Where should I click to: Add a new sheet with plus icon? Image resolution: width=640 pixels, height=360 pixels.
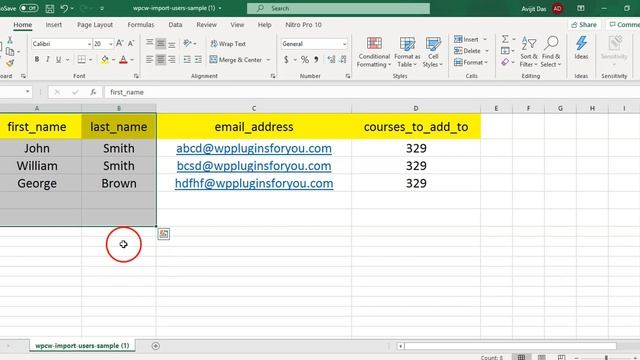click(x=156, y=346)
